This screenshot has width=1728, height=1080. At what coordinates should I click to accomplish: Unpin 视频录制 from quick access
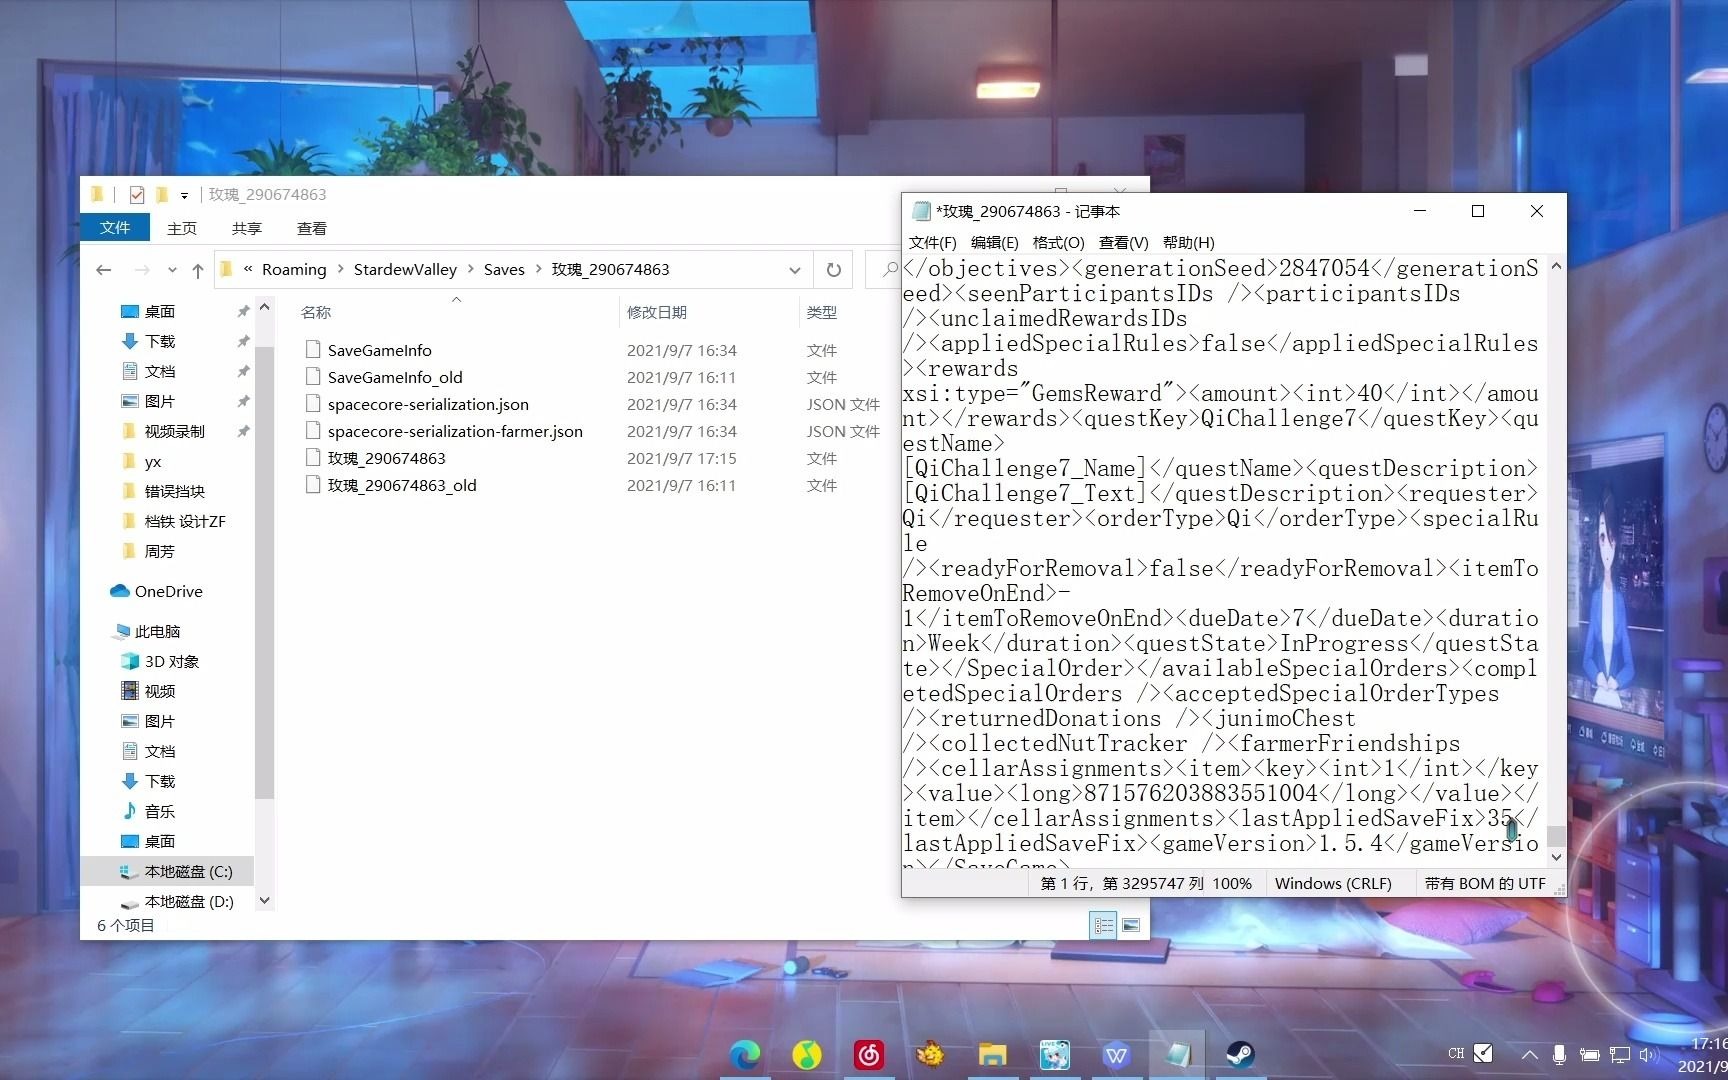click(243, 431)
